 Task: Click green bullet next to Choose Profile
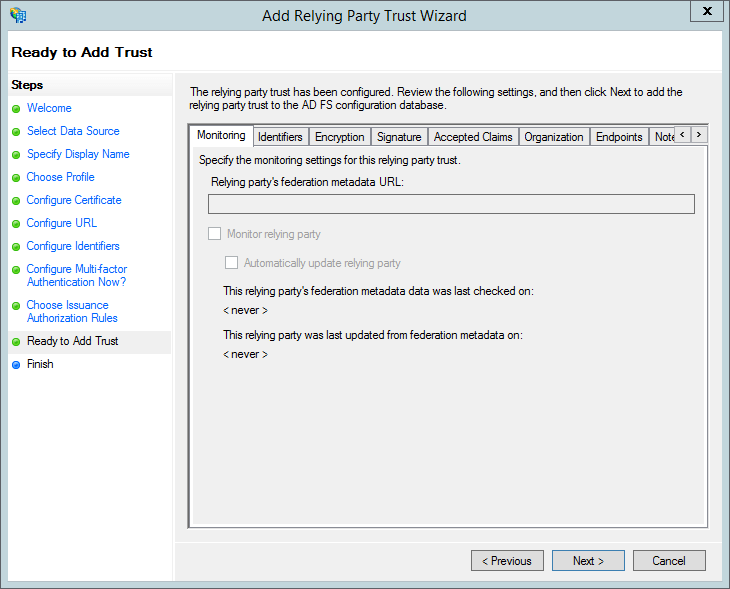16,178
